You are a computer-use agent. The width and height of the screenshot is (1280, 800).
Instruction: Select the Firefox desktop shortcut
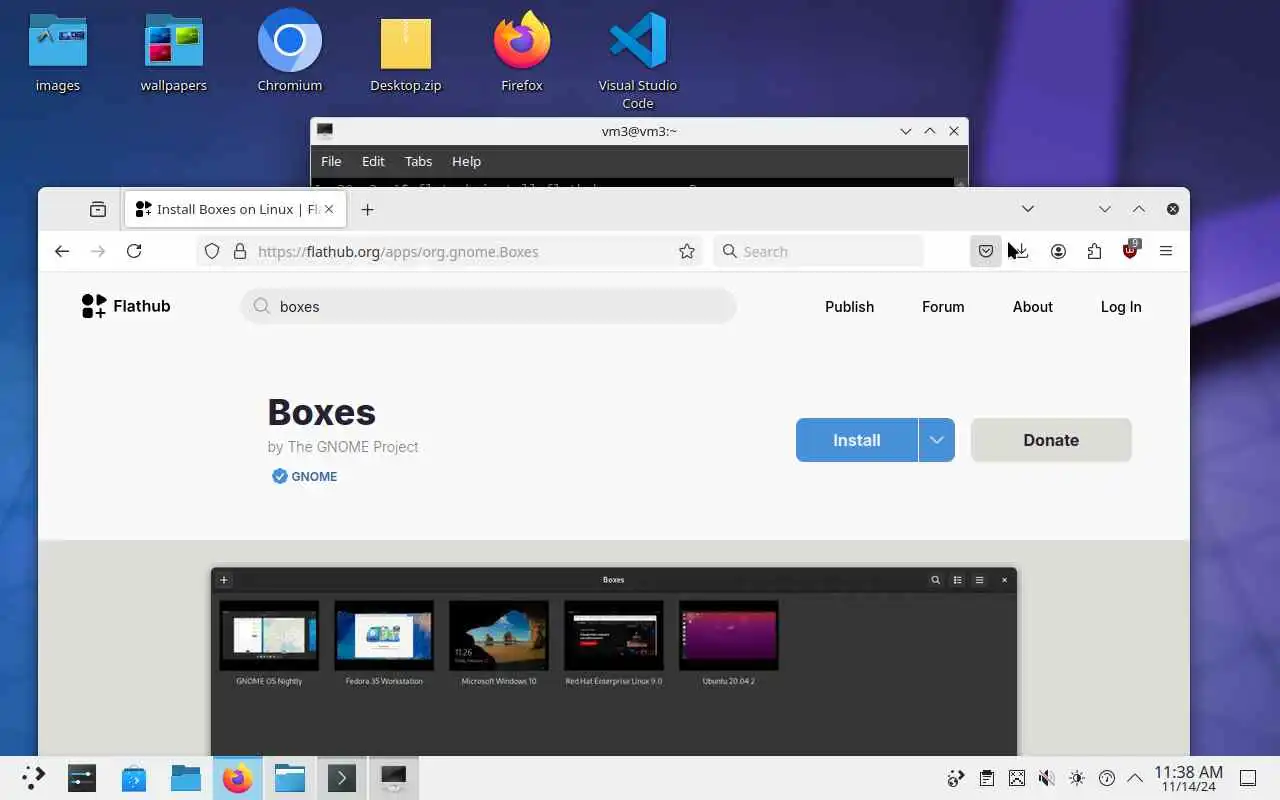pos(522,53)
